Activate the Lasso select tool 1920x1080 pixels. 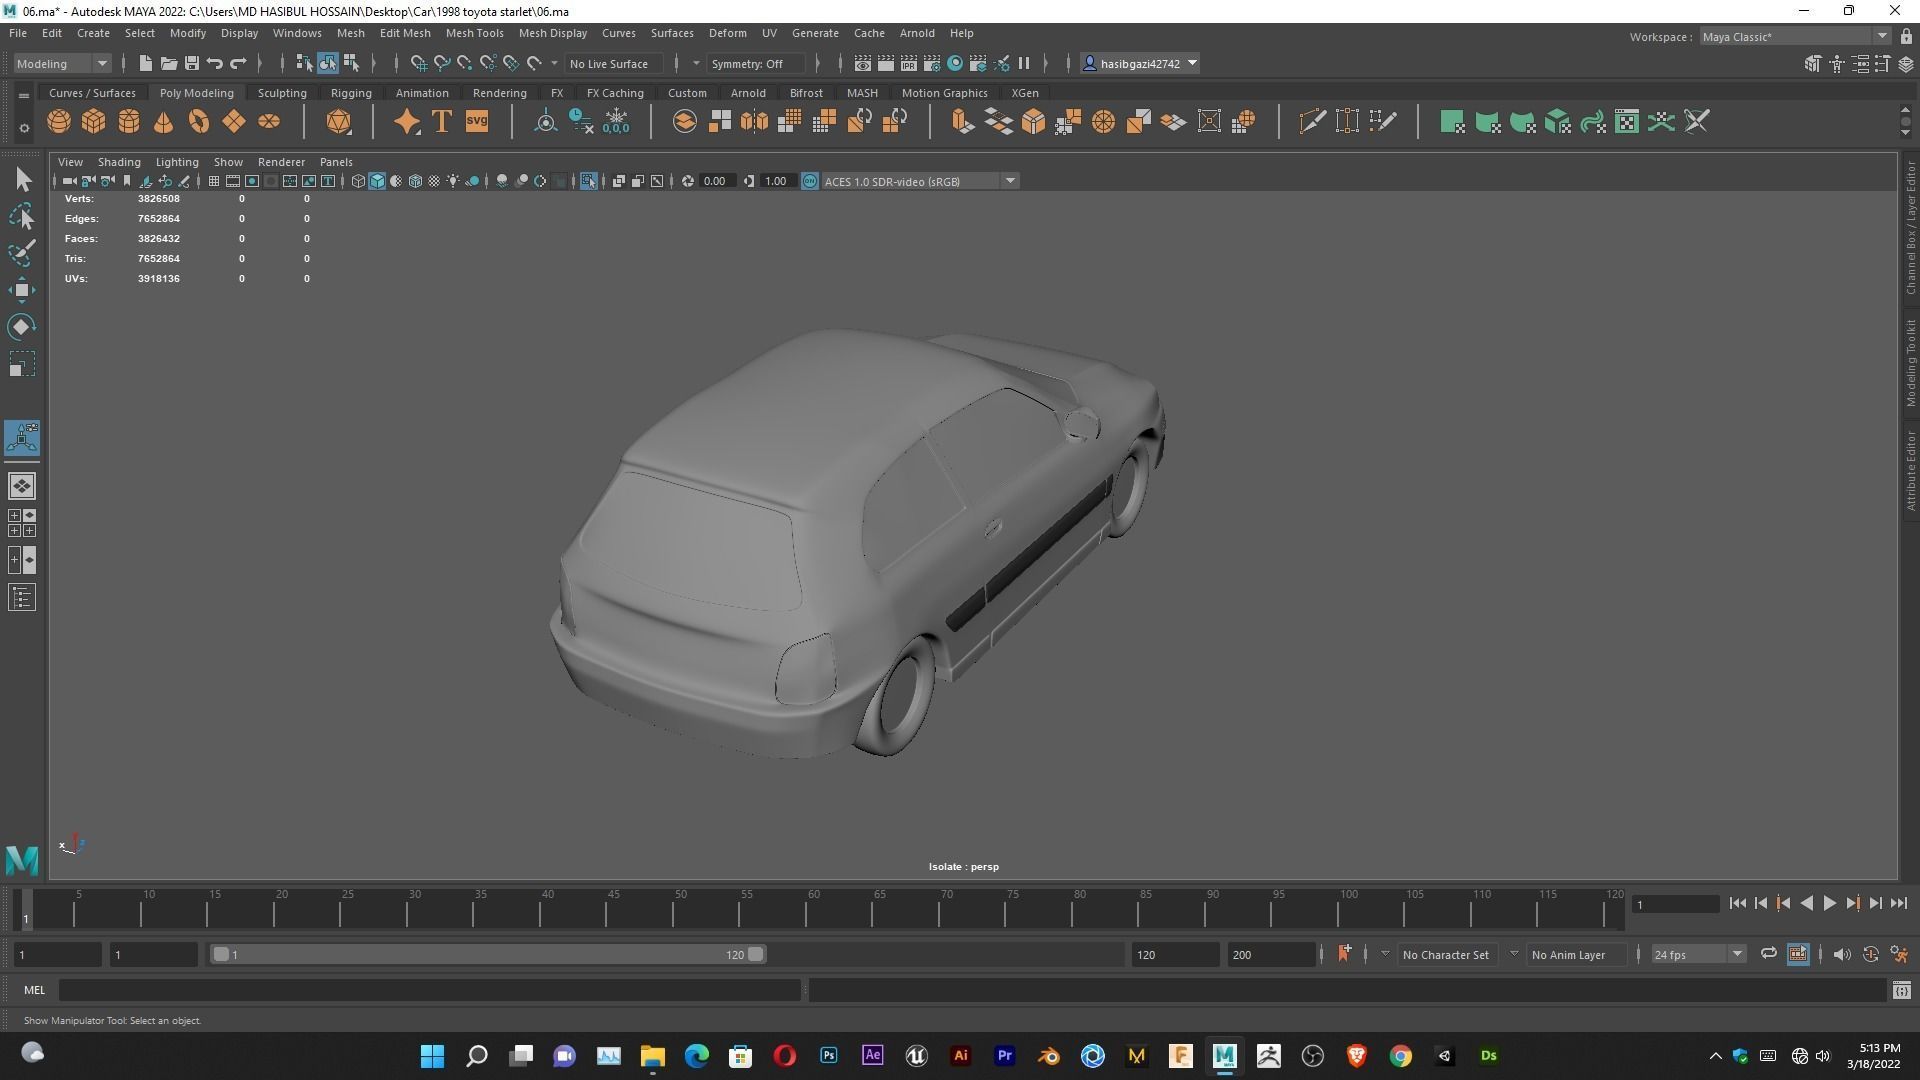click(22, 216)
